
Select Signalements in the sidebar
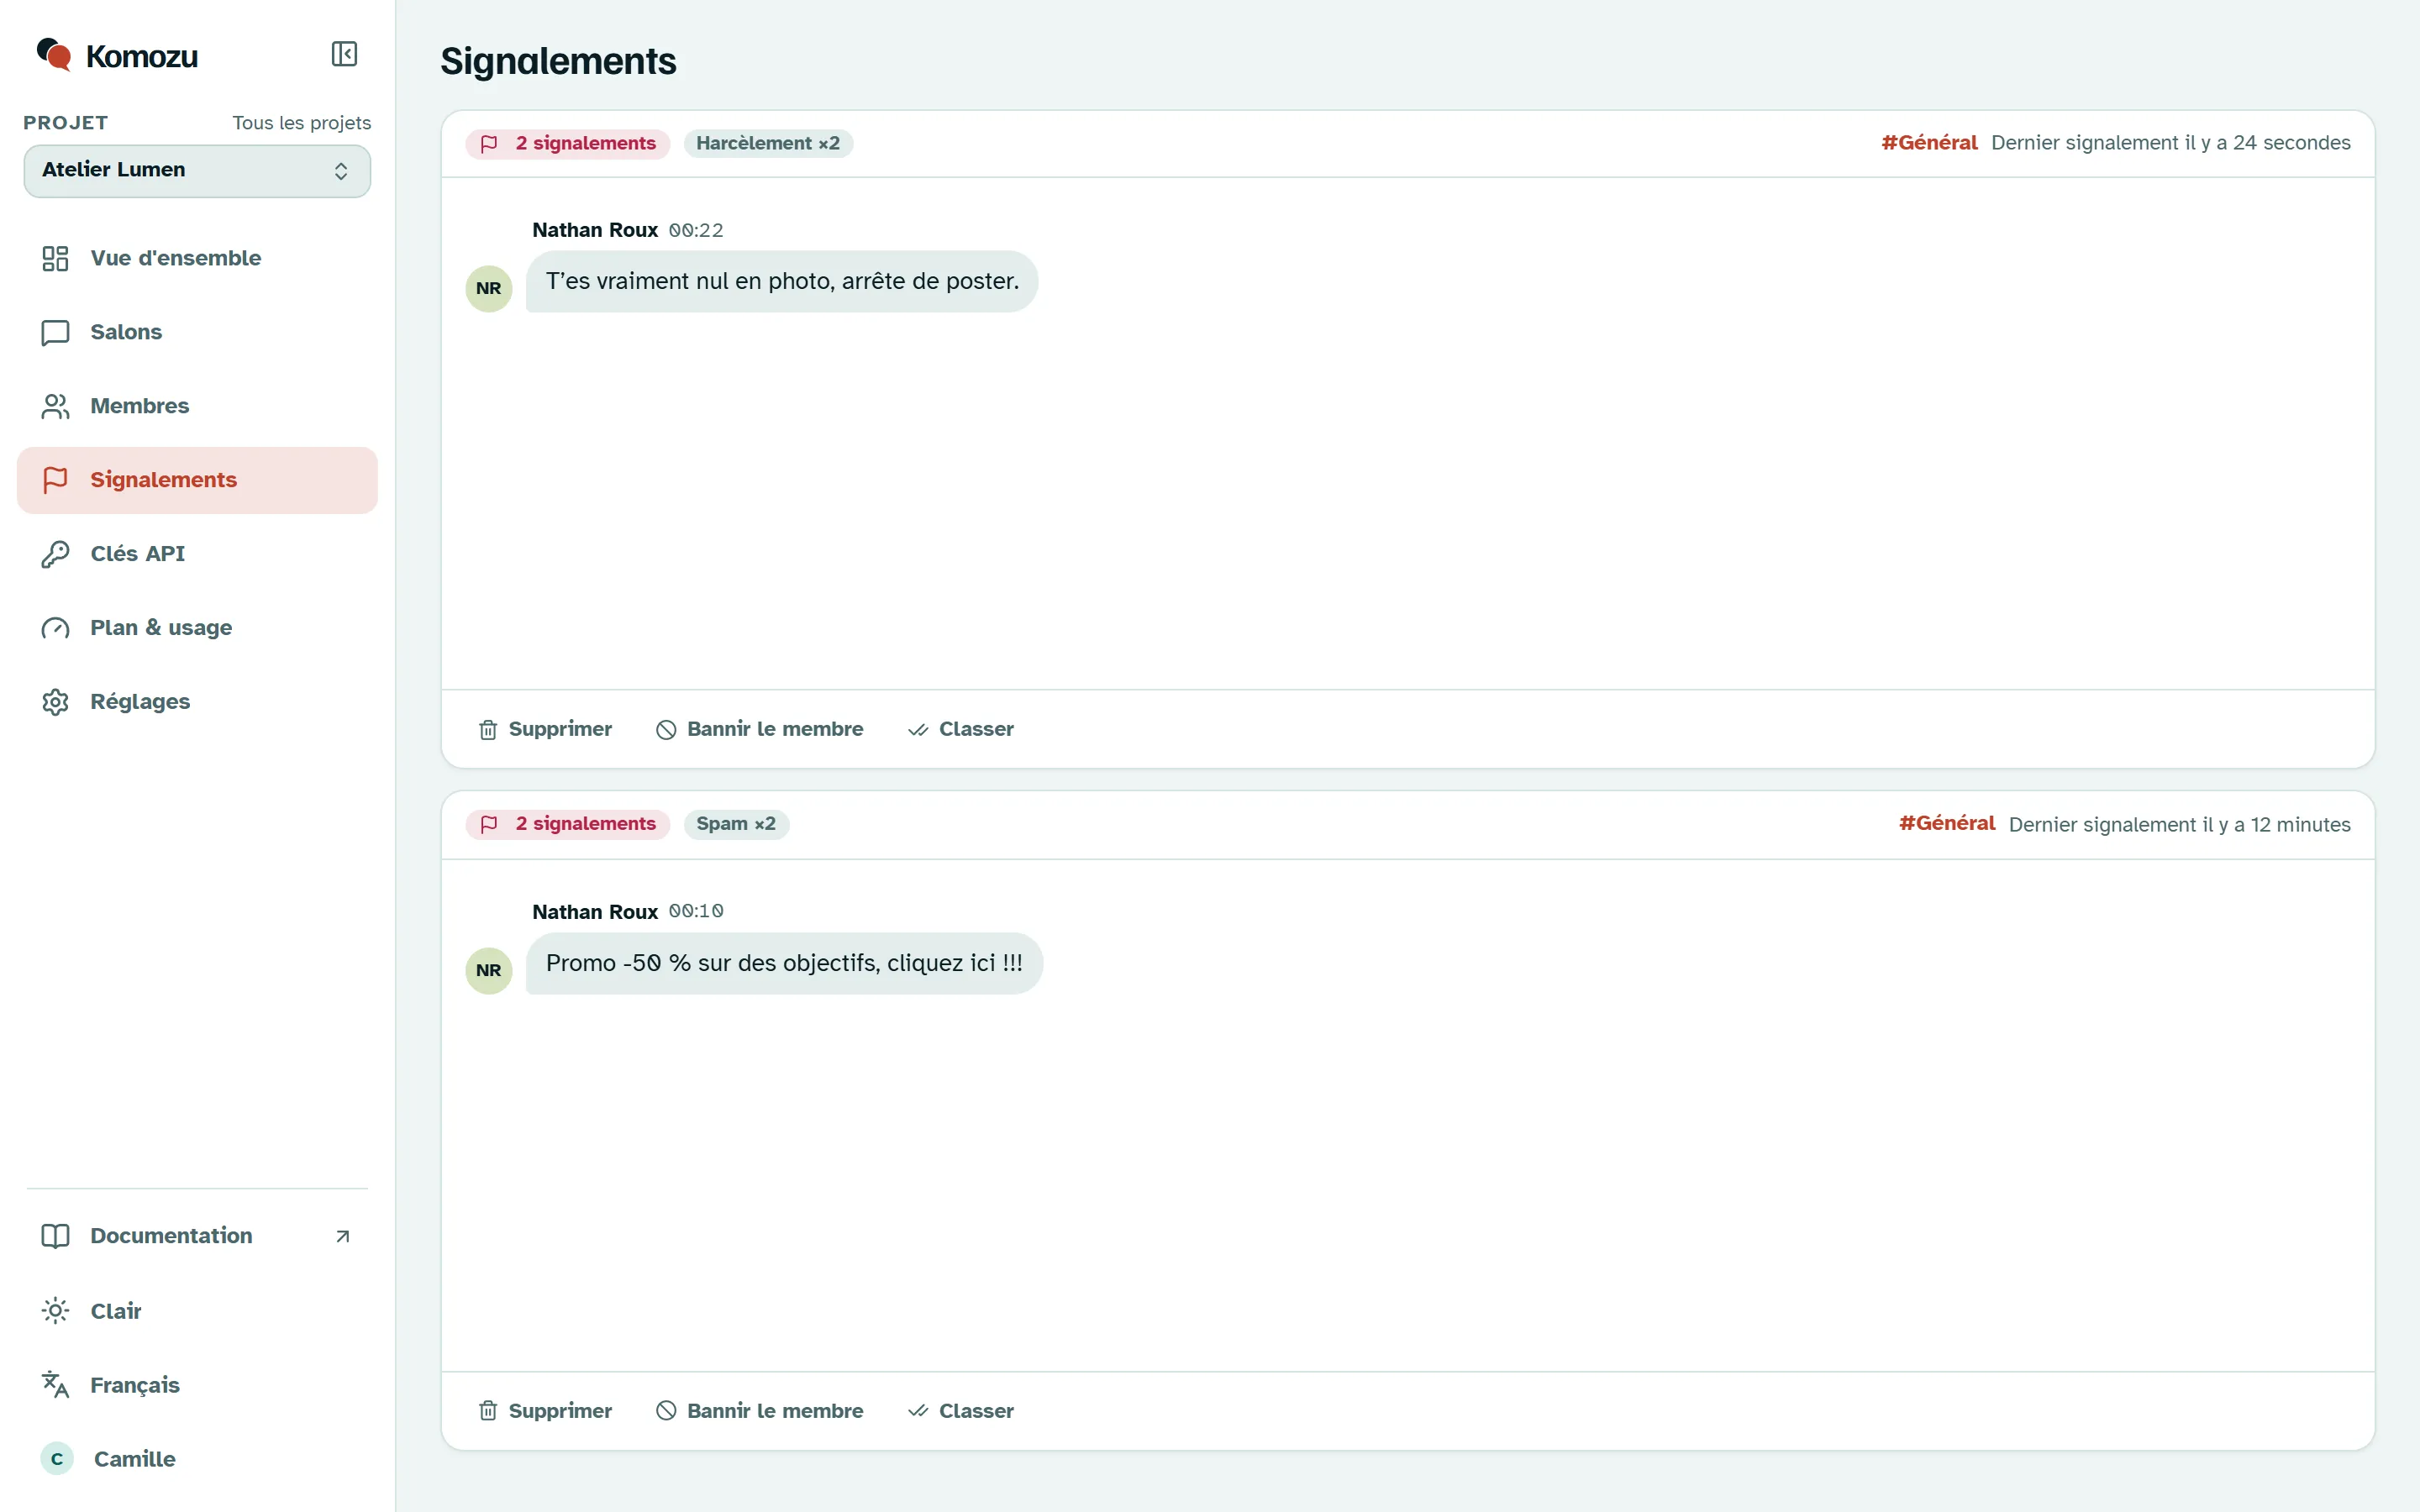pos(197,480)
